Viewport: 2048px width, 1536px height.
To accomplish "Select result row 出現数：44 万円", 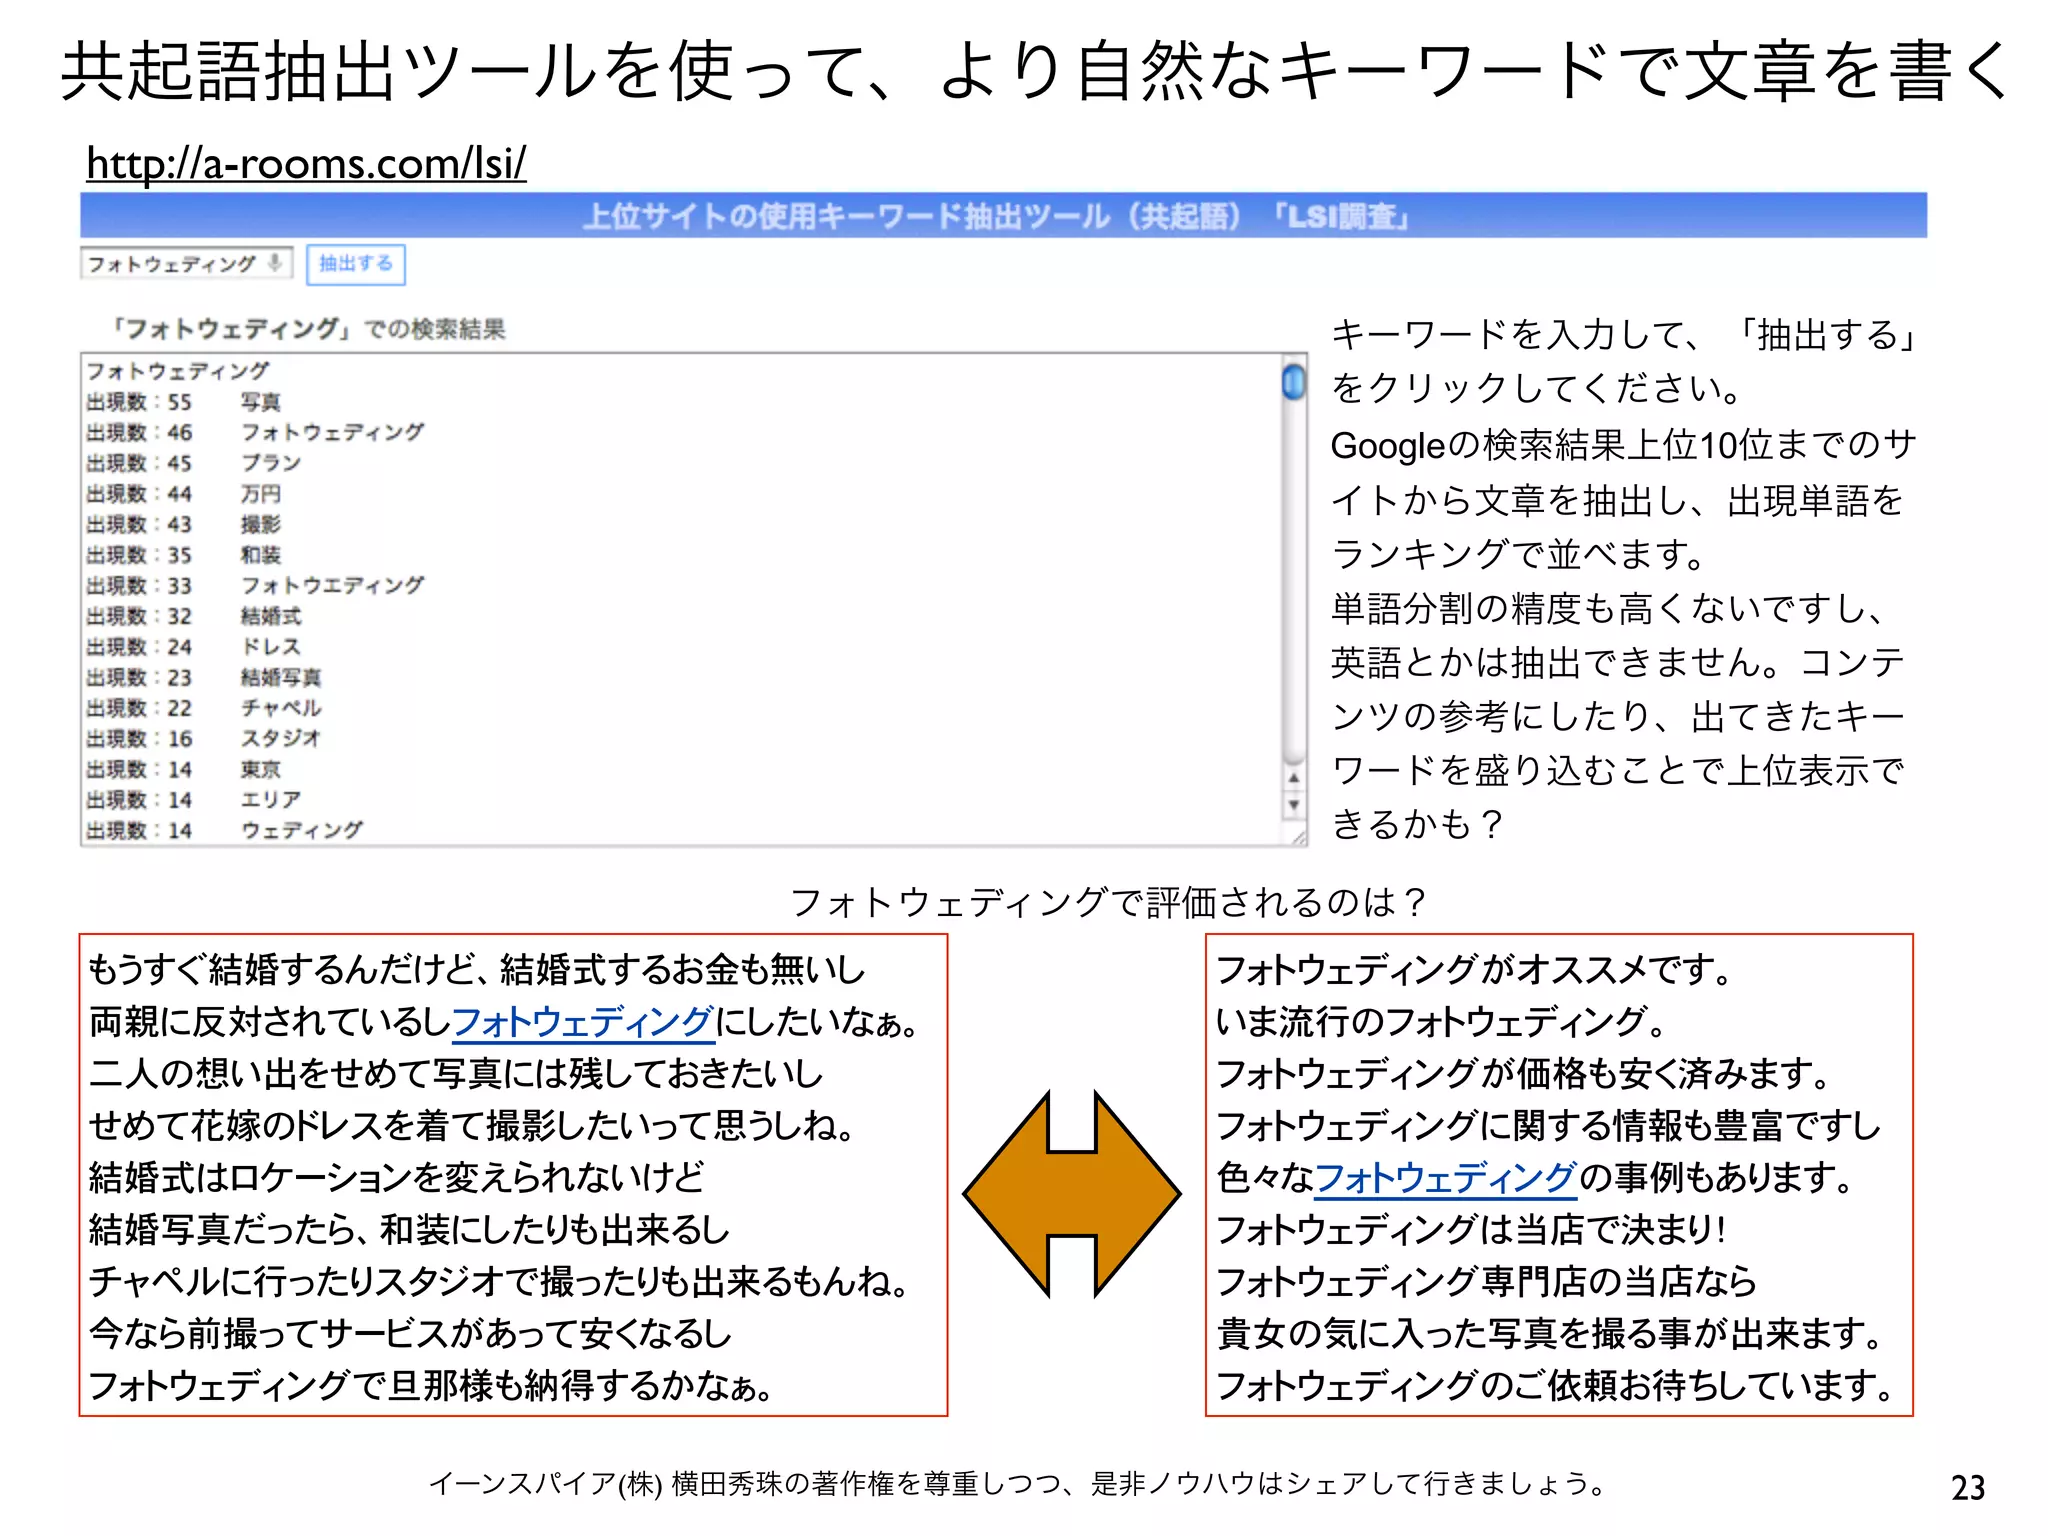I will coord(184,494).
